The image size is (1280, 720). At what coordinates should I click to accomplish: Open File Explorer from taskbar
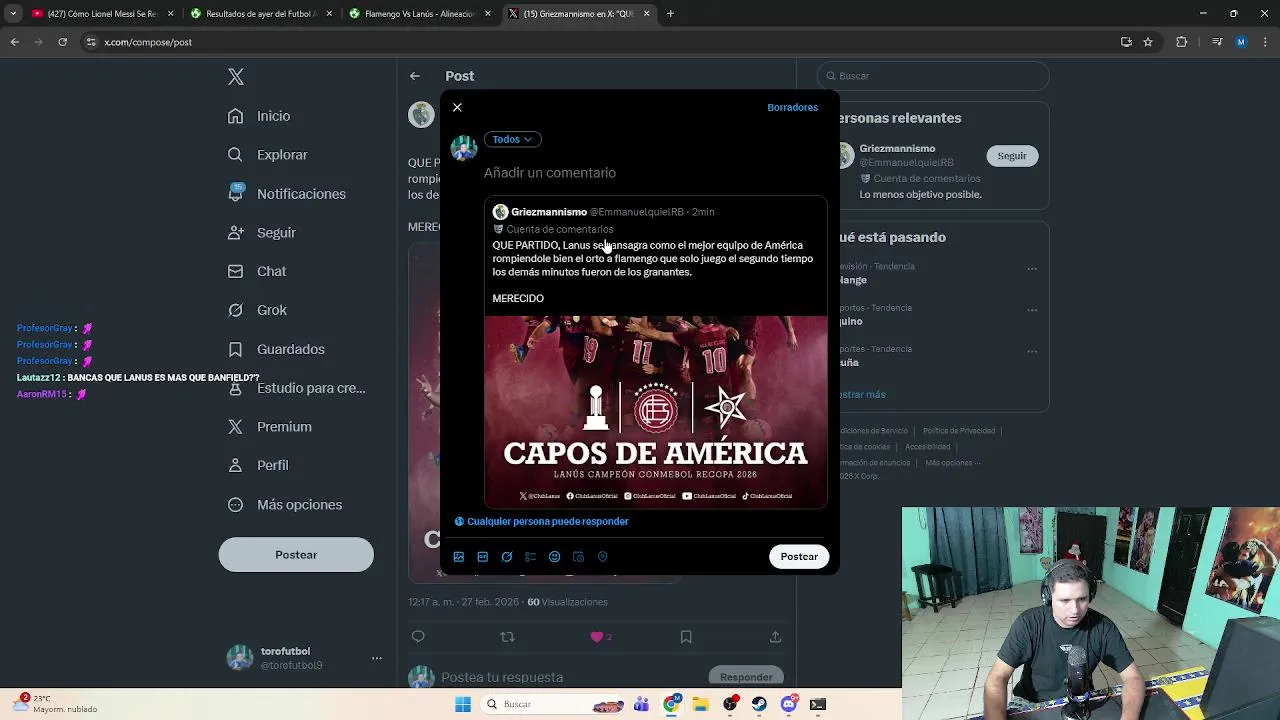pyautogui.click(x=701, y=705)
